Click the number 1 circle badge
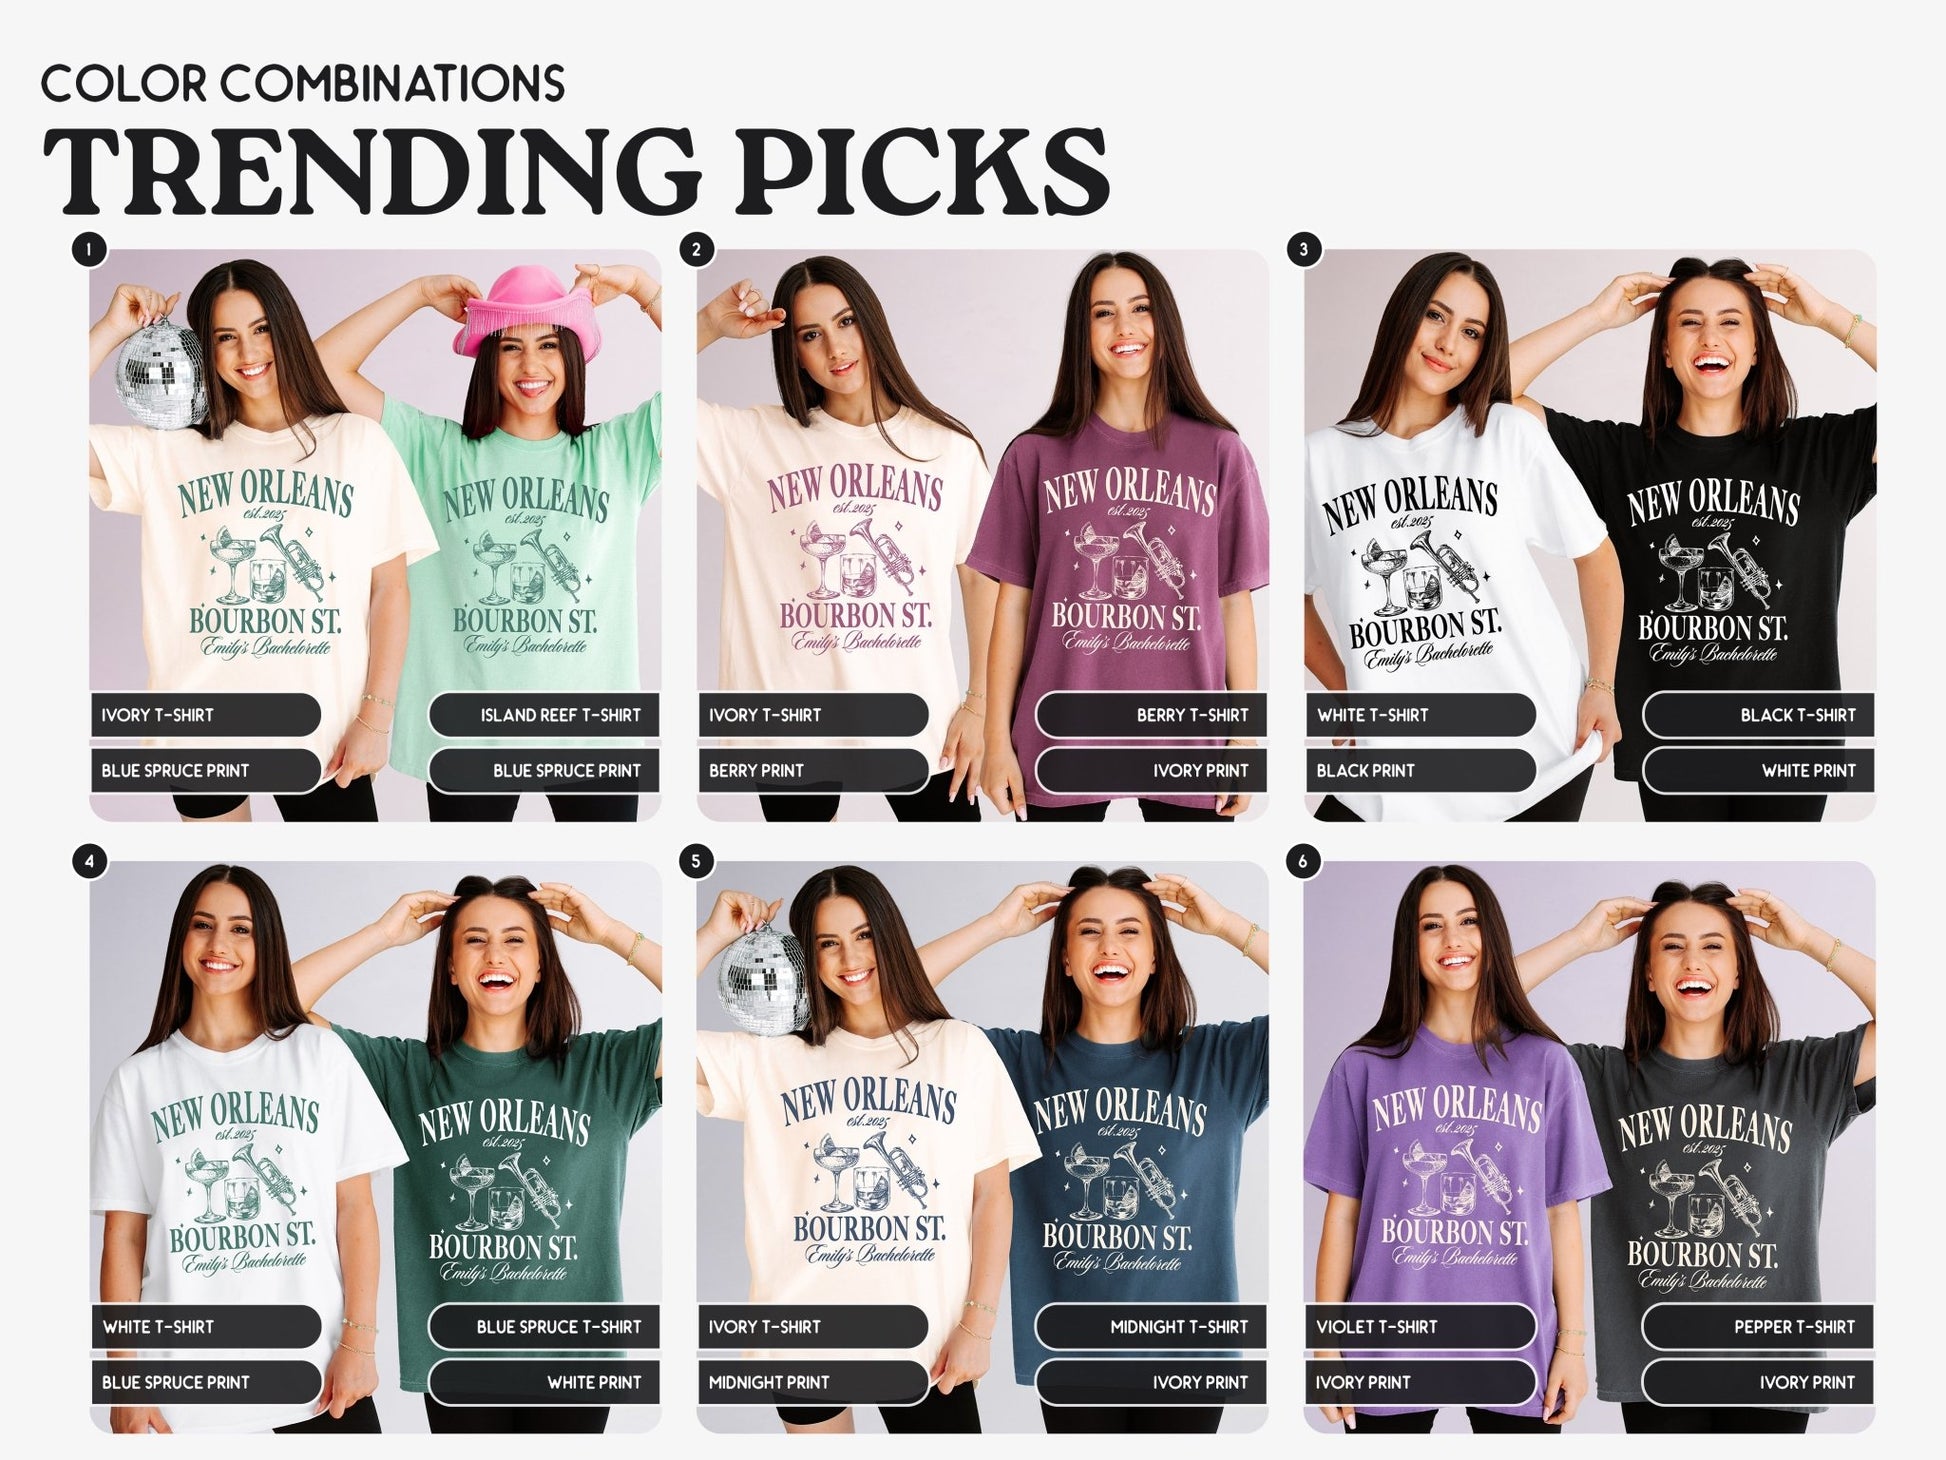This screenshot has width=1946, height=1460. (x=89, y=249)
